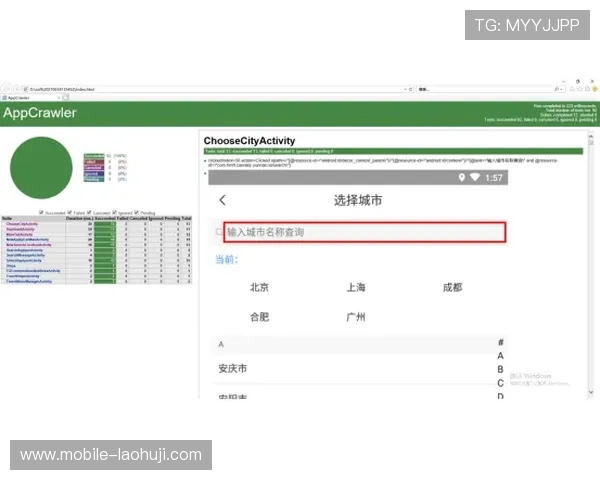Click the green results pie chart
Image resolution: width=600 pixels, height=480 pixels.
(41, 168)
